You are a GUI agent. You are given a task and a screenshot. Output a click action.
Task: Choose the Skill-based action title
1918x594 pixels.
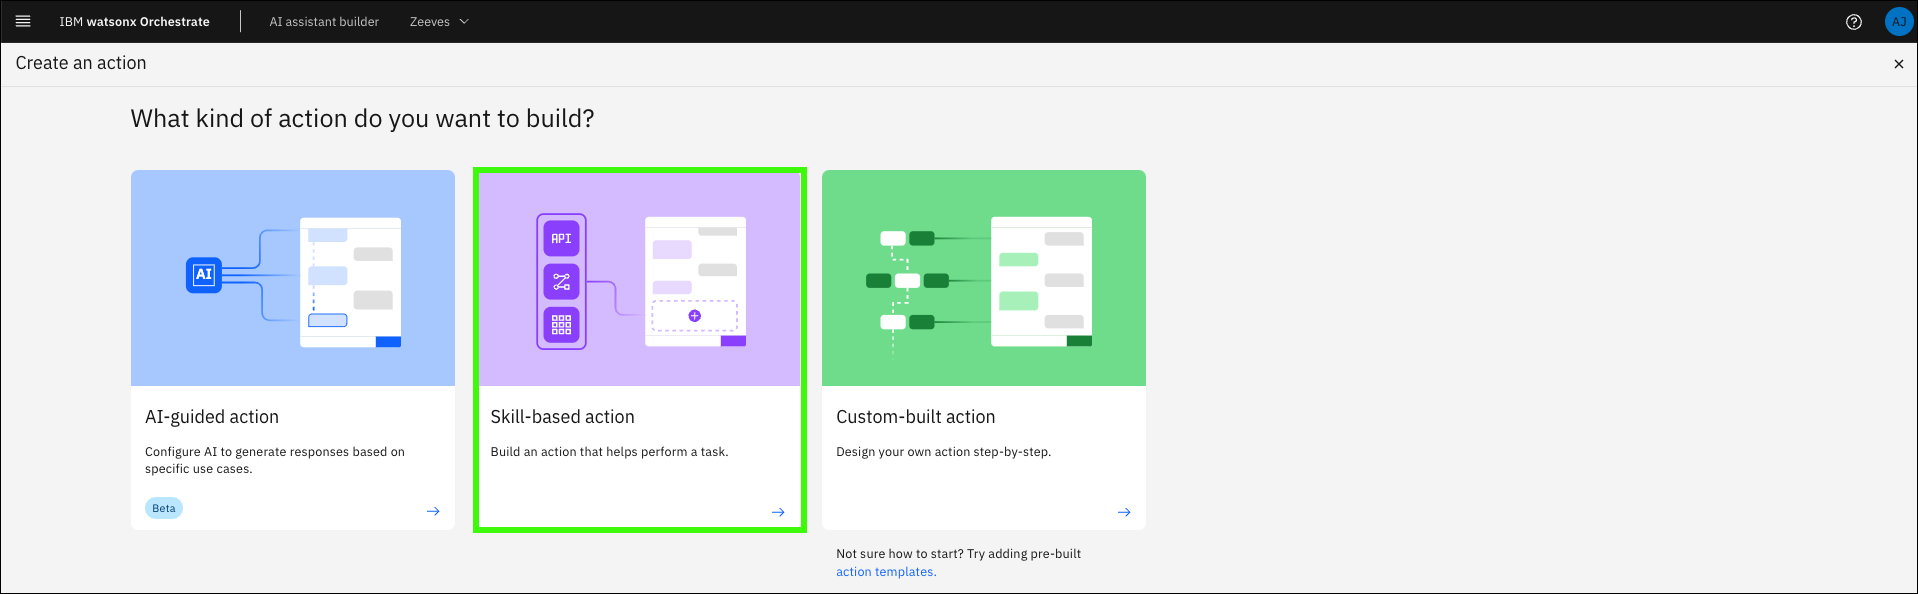(x=562, y=417)
